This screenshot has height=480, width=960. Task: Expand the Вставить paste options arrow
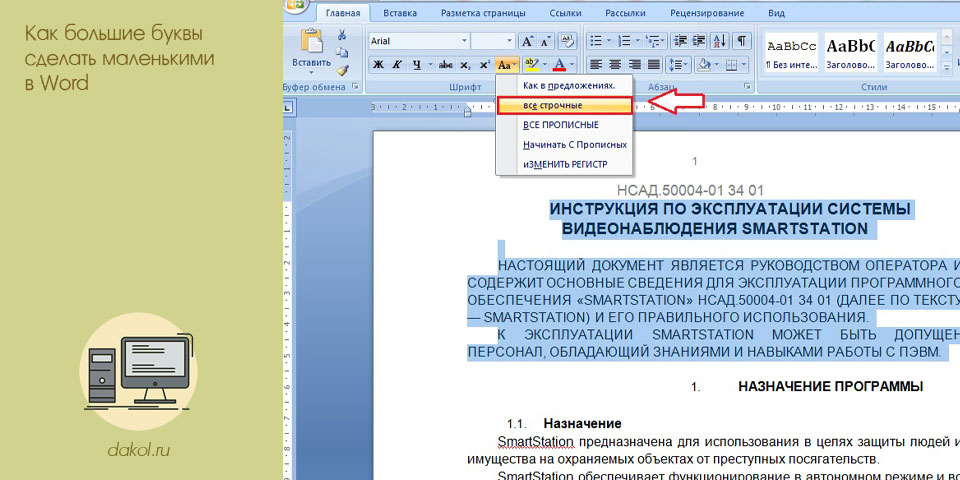(312, 72)
